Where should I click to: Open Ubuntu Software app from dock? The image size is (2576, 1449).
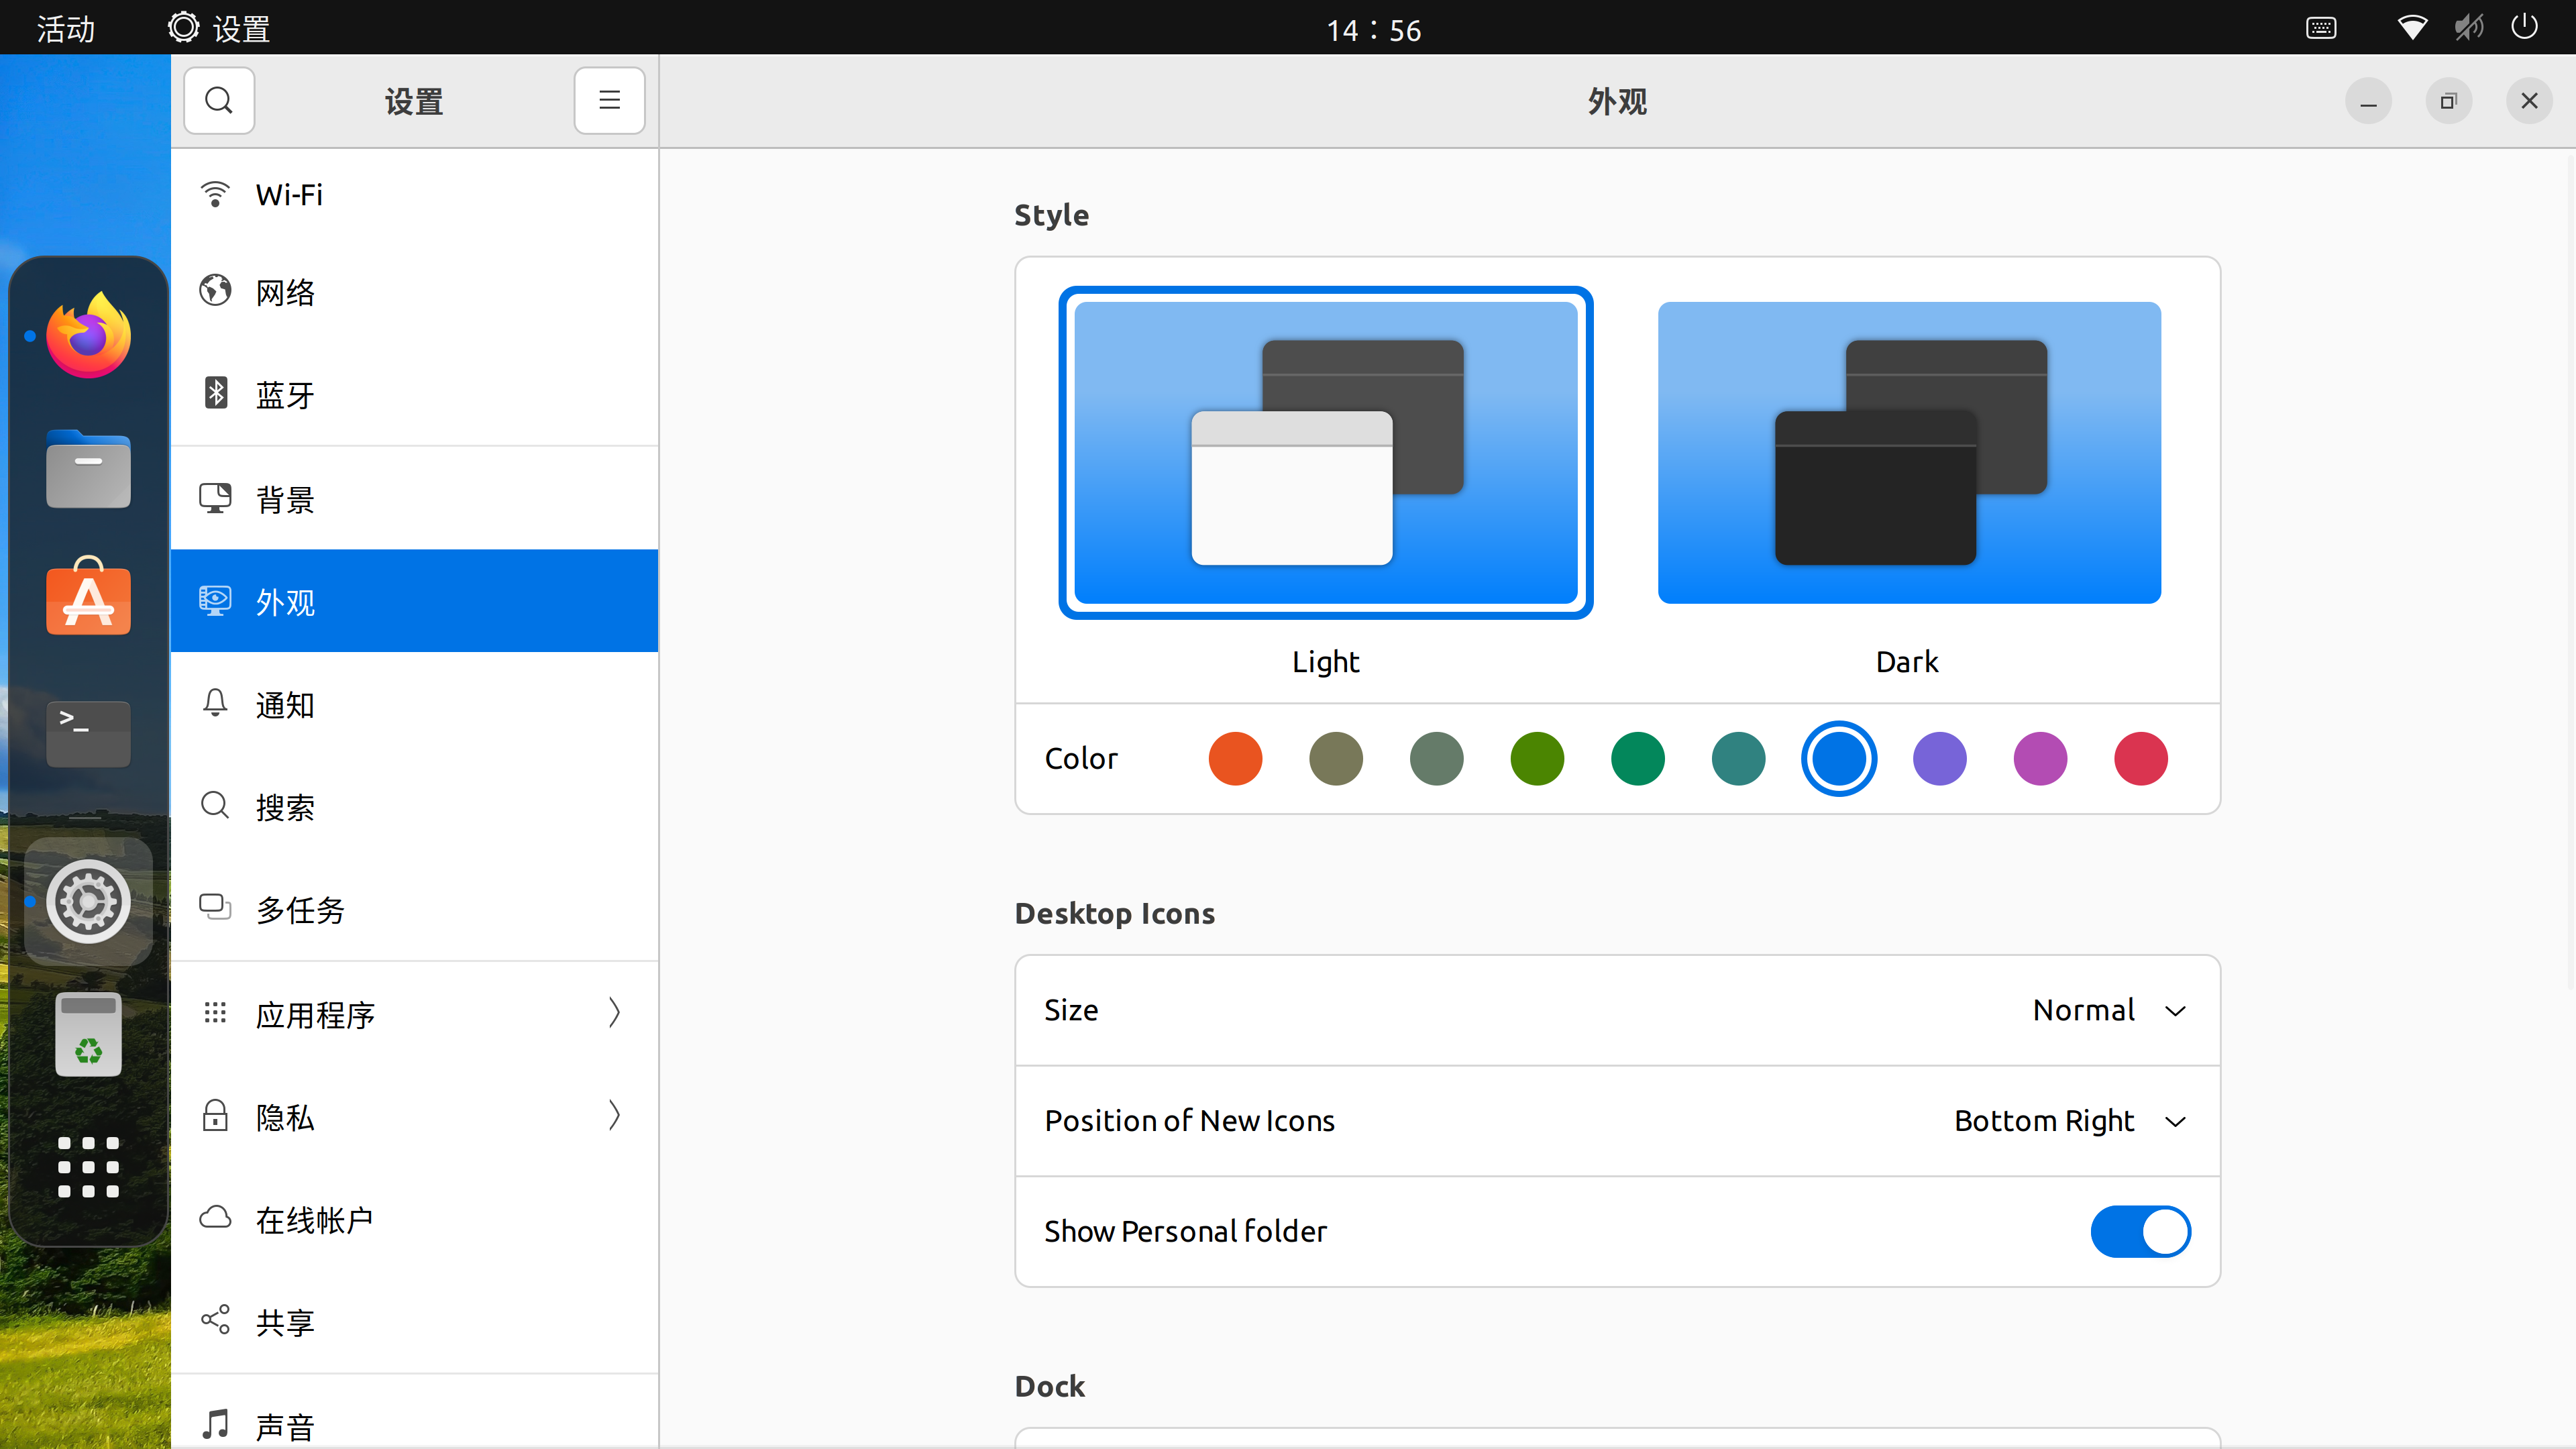88,599
